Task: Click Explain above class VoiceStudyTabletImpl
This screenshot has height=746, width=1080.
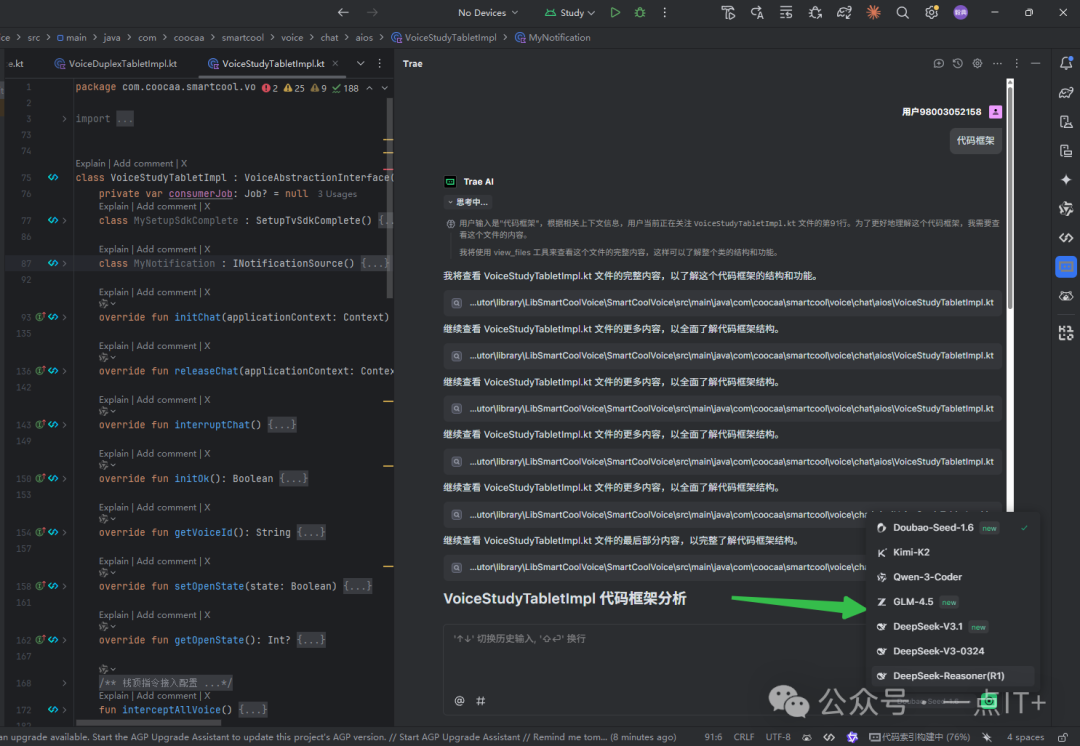Action: tap(90, 163)
